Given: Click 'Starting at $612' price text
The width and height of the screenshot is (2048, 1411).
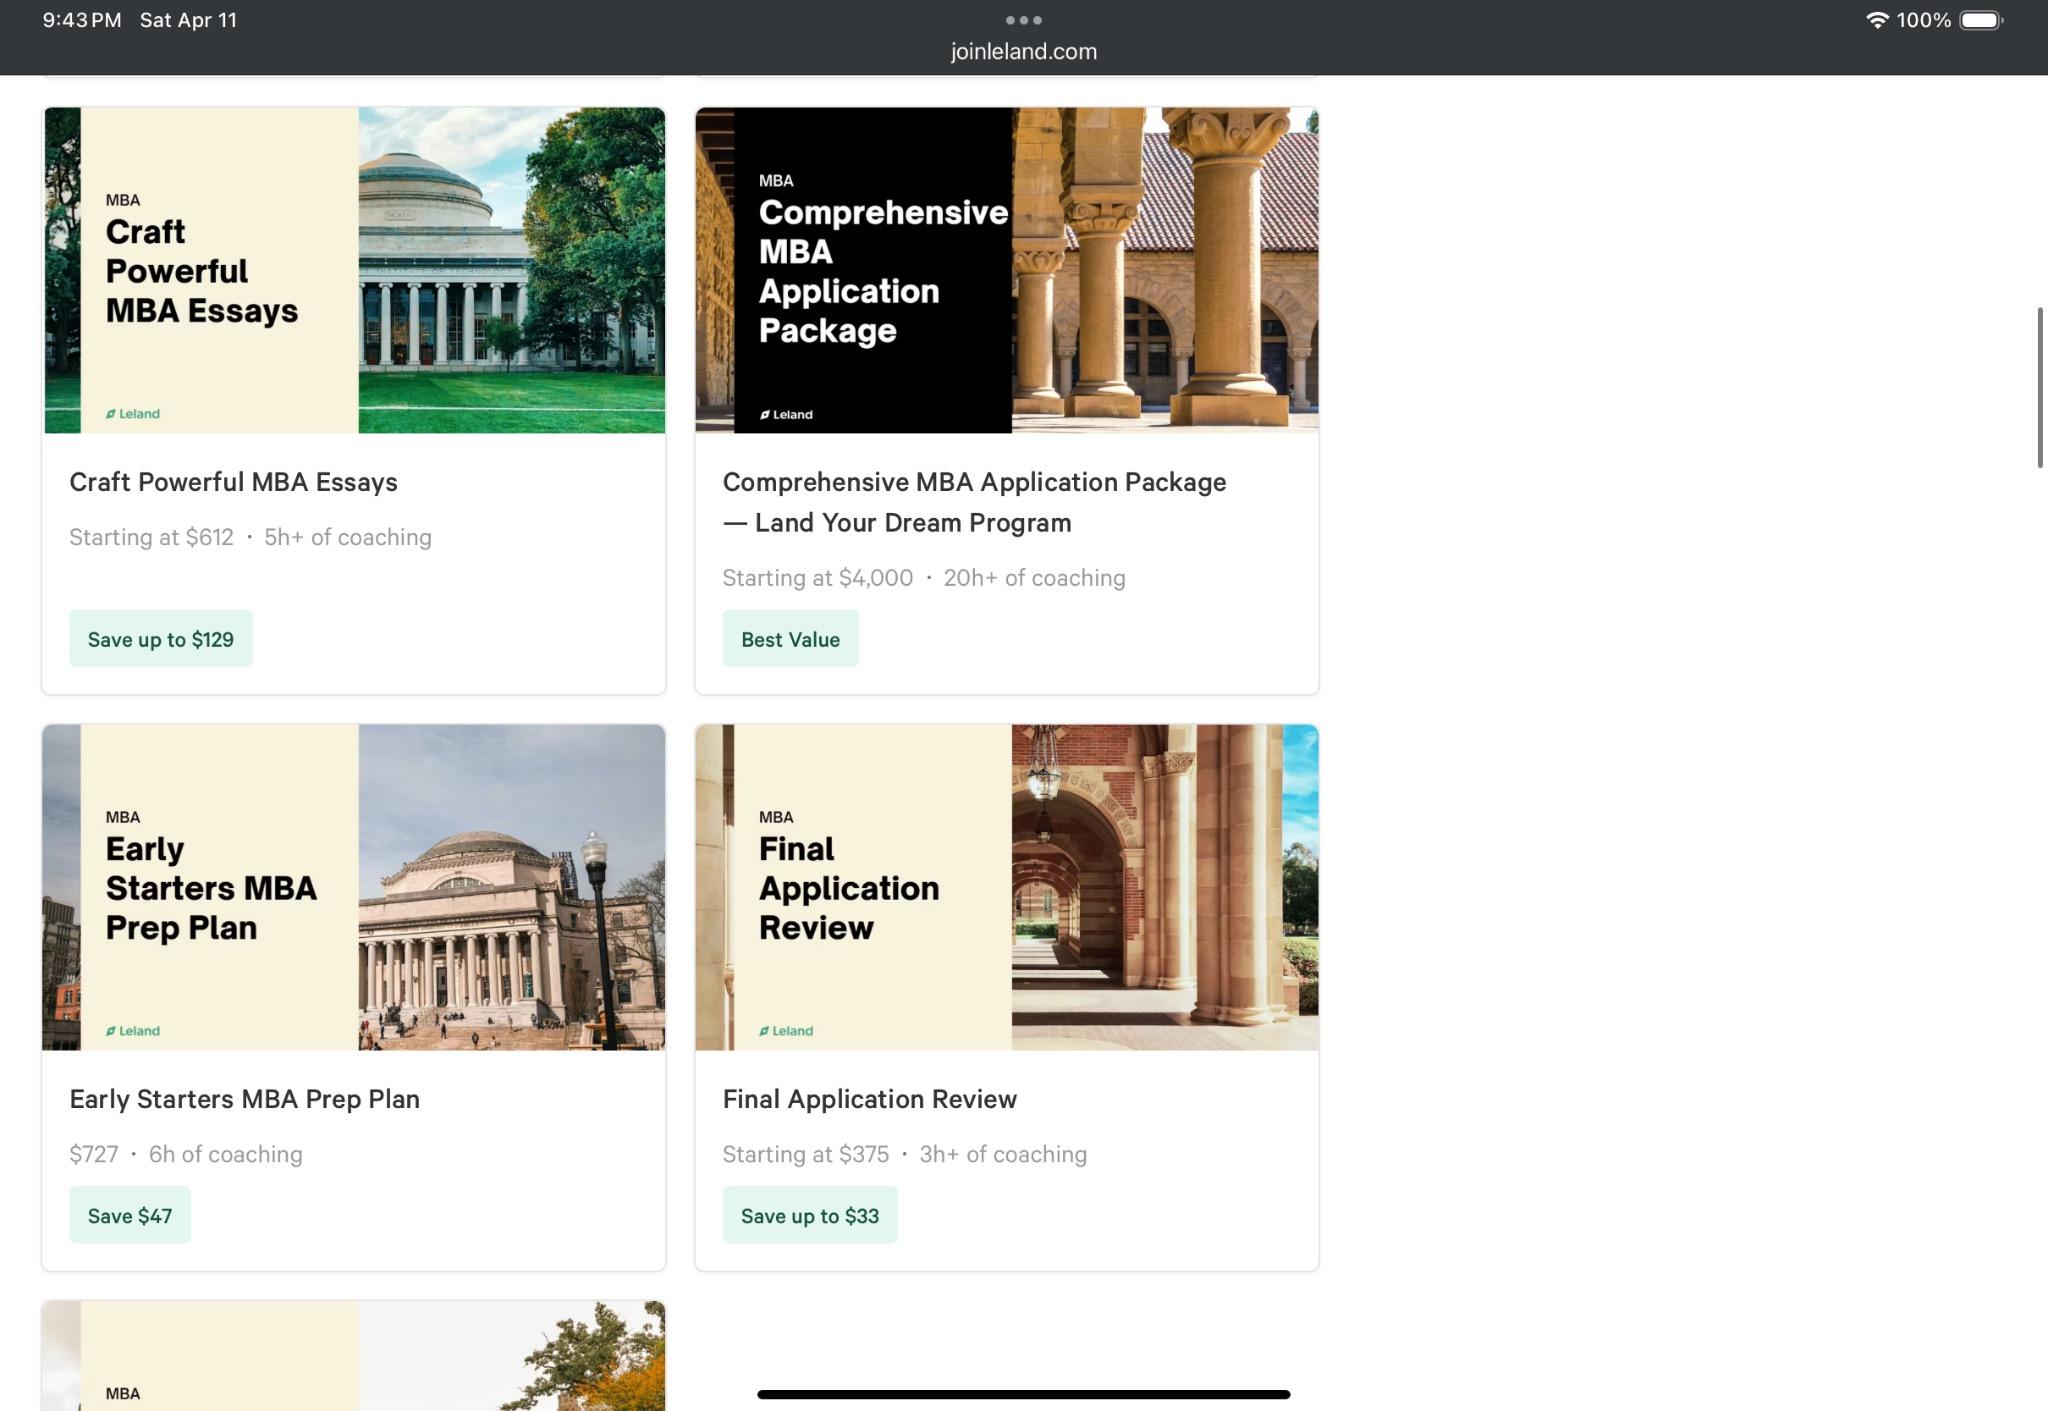Looking at the screenshot, I should [151, 537].
